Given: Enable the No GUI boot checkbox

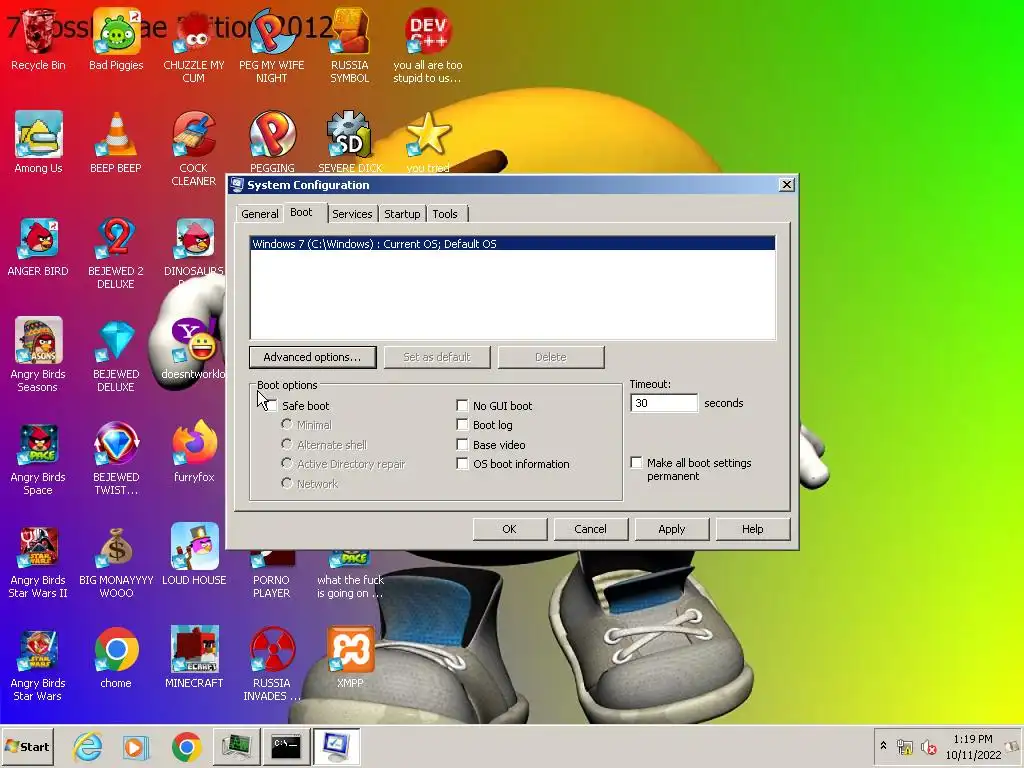Looking at the screenshot, I should click(462, 406).
